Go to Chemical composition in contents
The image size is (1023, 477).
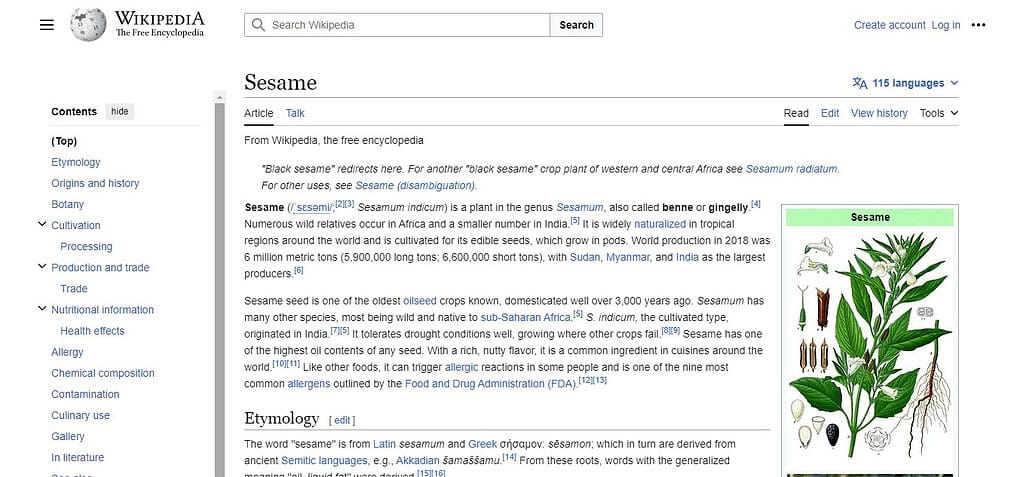coord(103,373)
